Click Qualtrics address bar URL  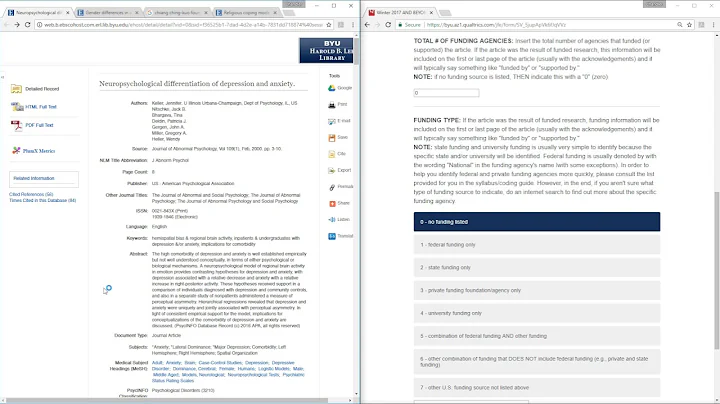pos(496,25)
